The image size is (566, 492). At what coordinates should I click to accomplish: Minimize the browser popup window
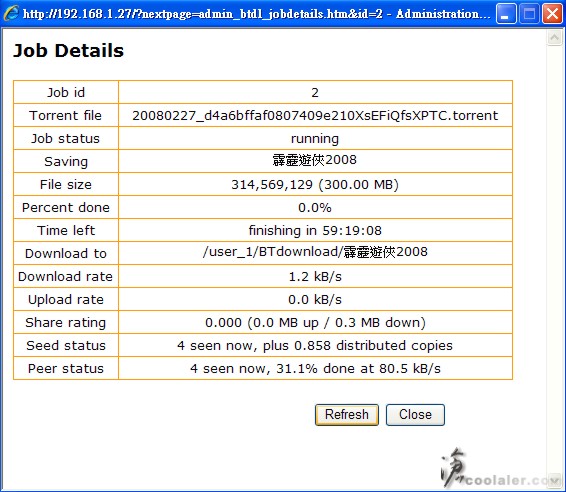pyautogui.click(x=506, y=14)
